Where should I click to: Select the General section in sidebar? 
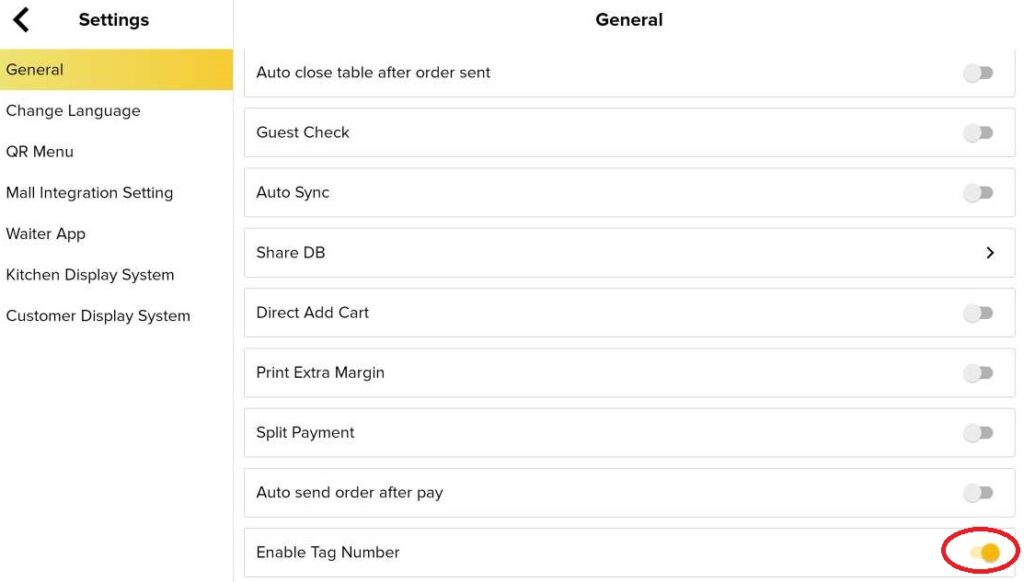(35, 69)
